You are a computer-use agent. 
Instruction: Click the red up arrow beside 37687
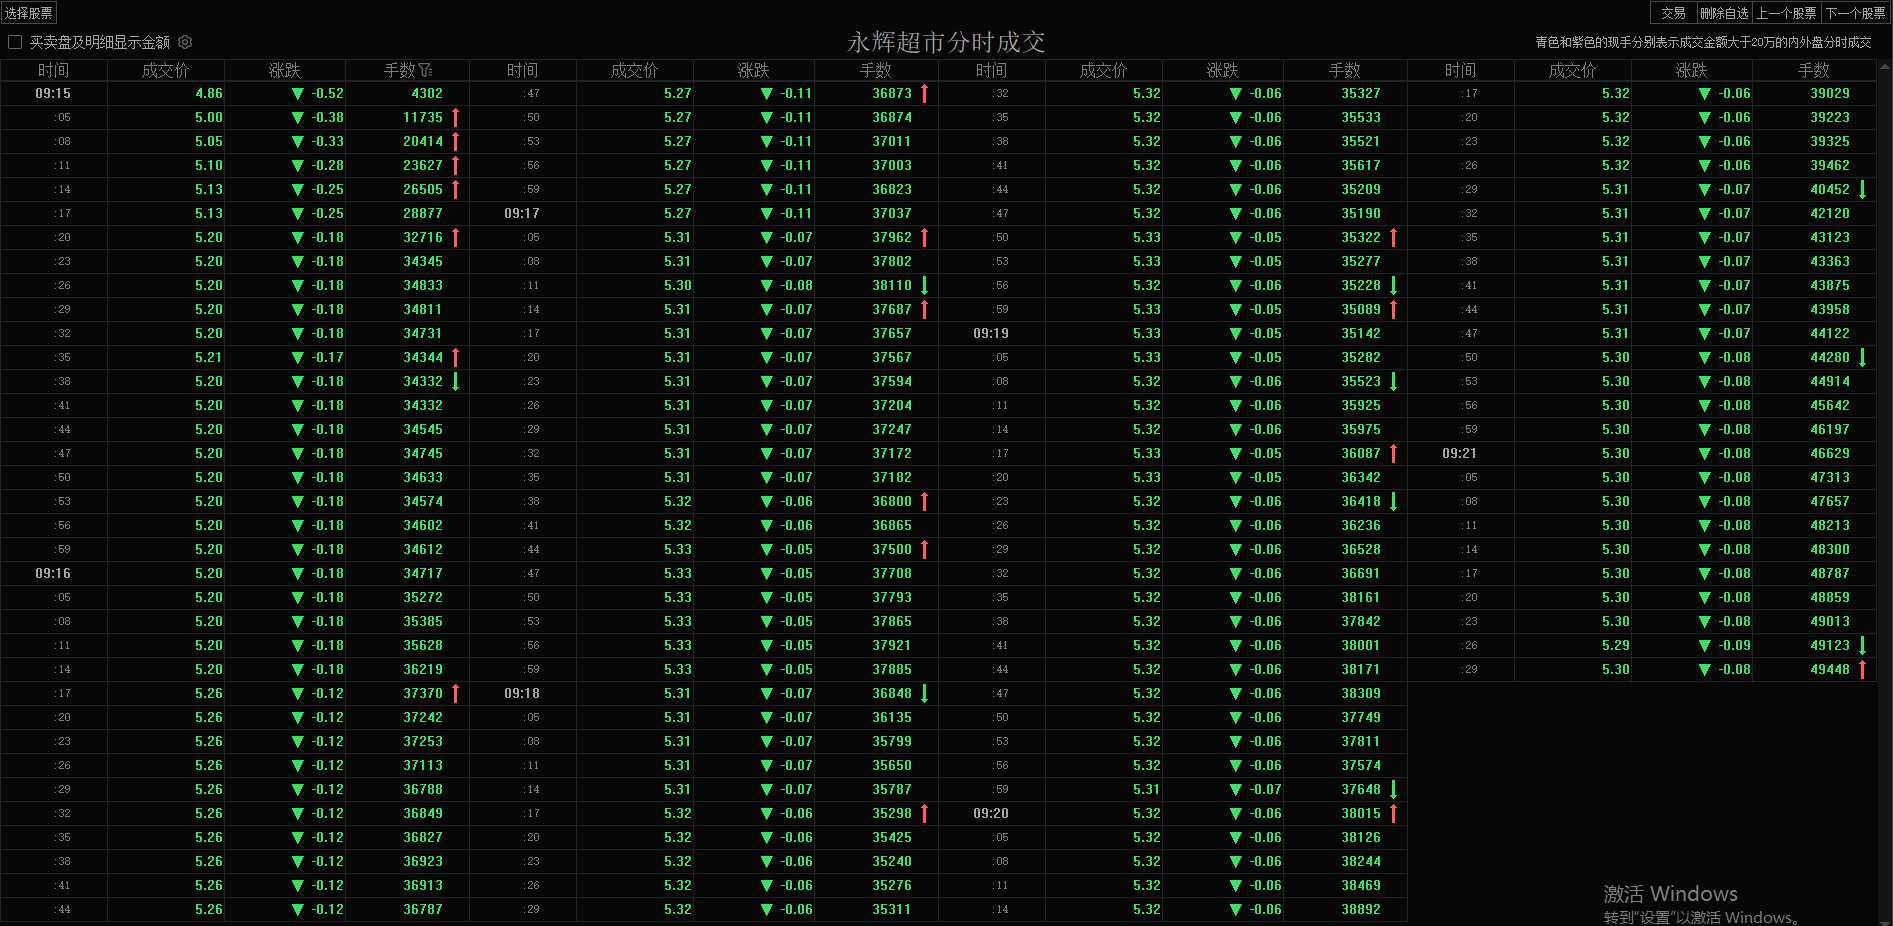924,309
